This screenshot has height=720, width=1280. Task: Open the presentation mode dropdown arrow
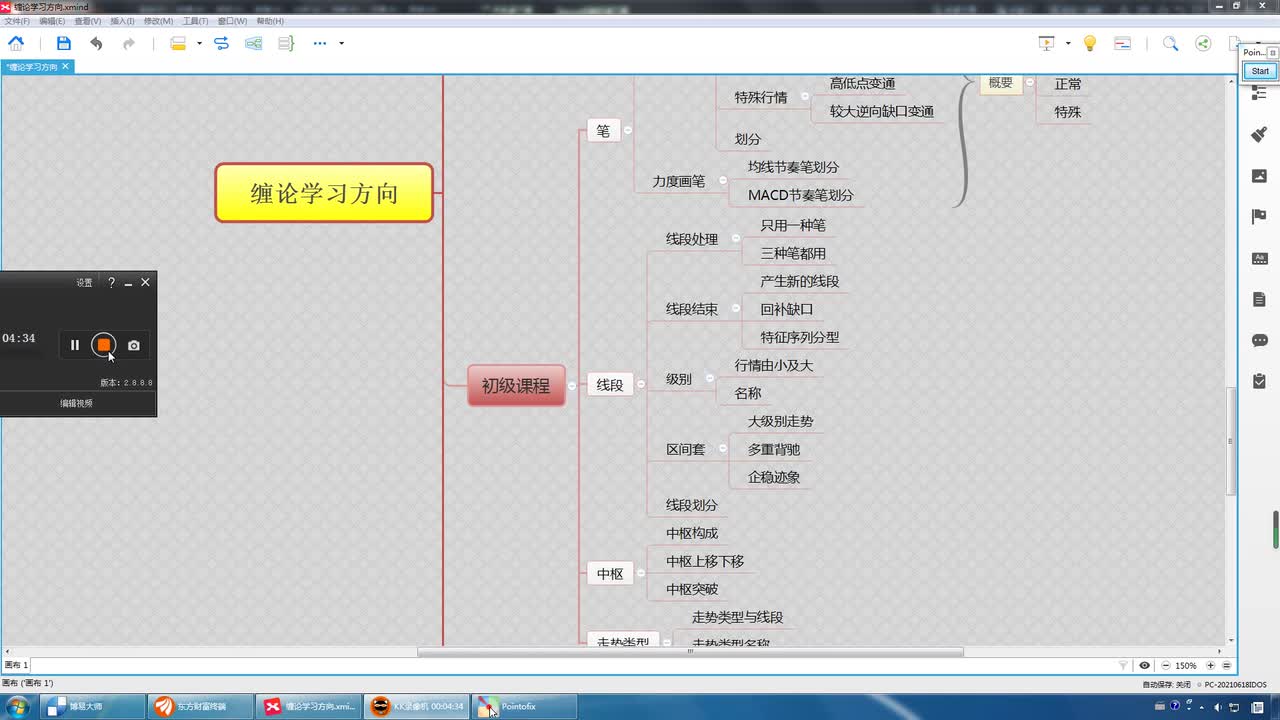[1068, 44]
